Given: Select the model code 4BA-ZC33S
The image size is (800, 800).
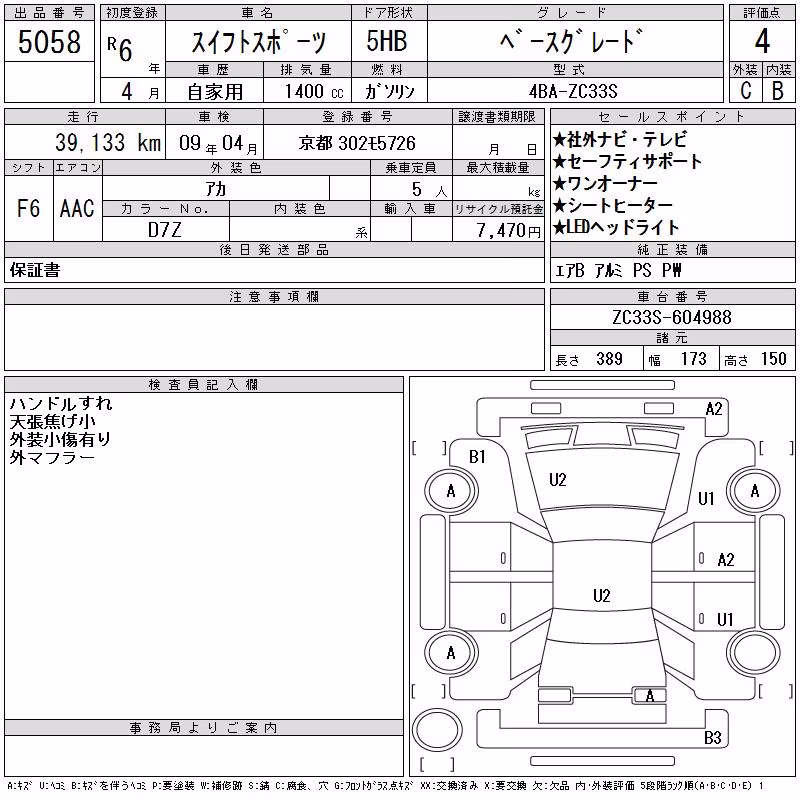Looking at the screenshot, I should (x=573, y=91).
